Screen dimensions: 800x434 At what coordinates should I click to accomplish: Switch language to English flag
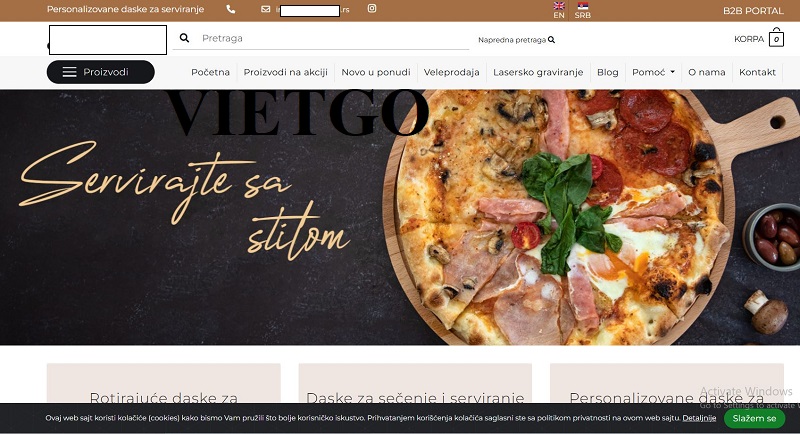(559, 9)
